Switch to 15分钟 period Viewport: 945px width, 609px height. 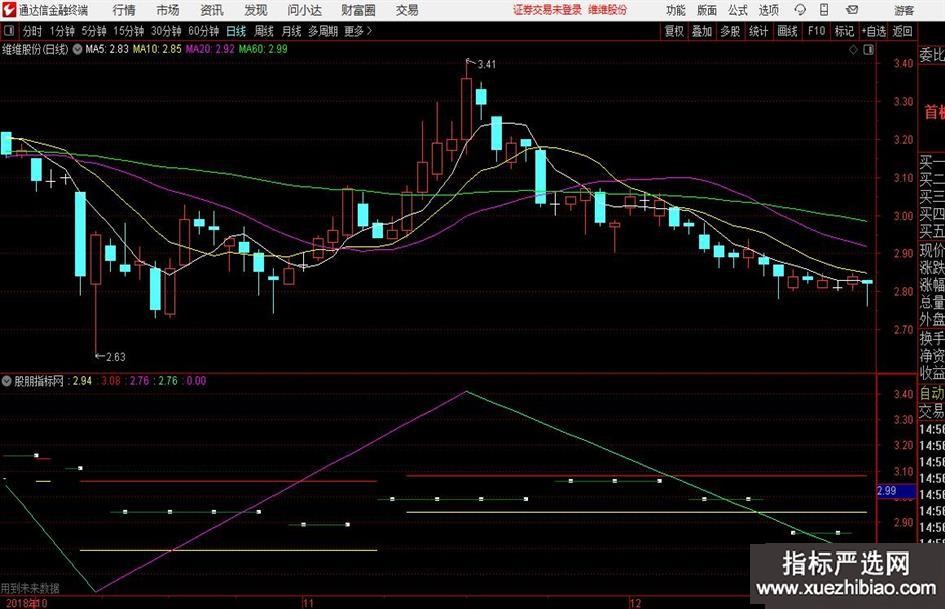pyautogui.click(x=129, y=31)
